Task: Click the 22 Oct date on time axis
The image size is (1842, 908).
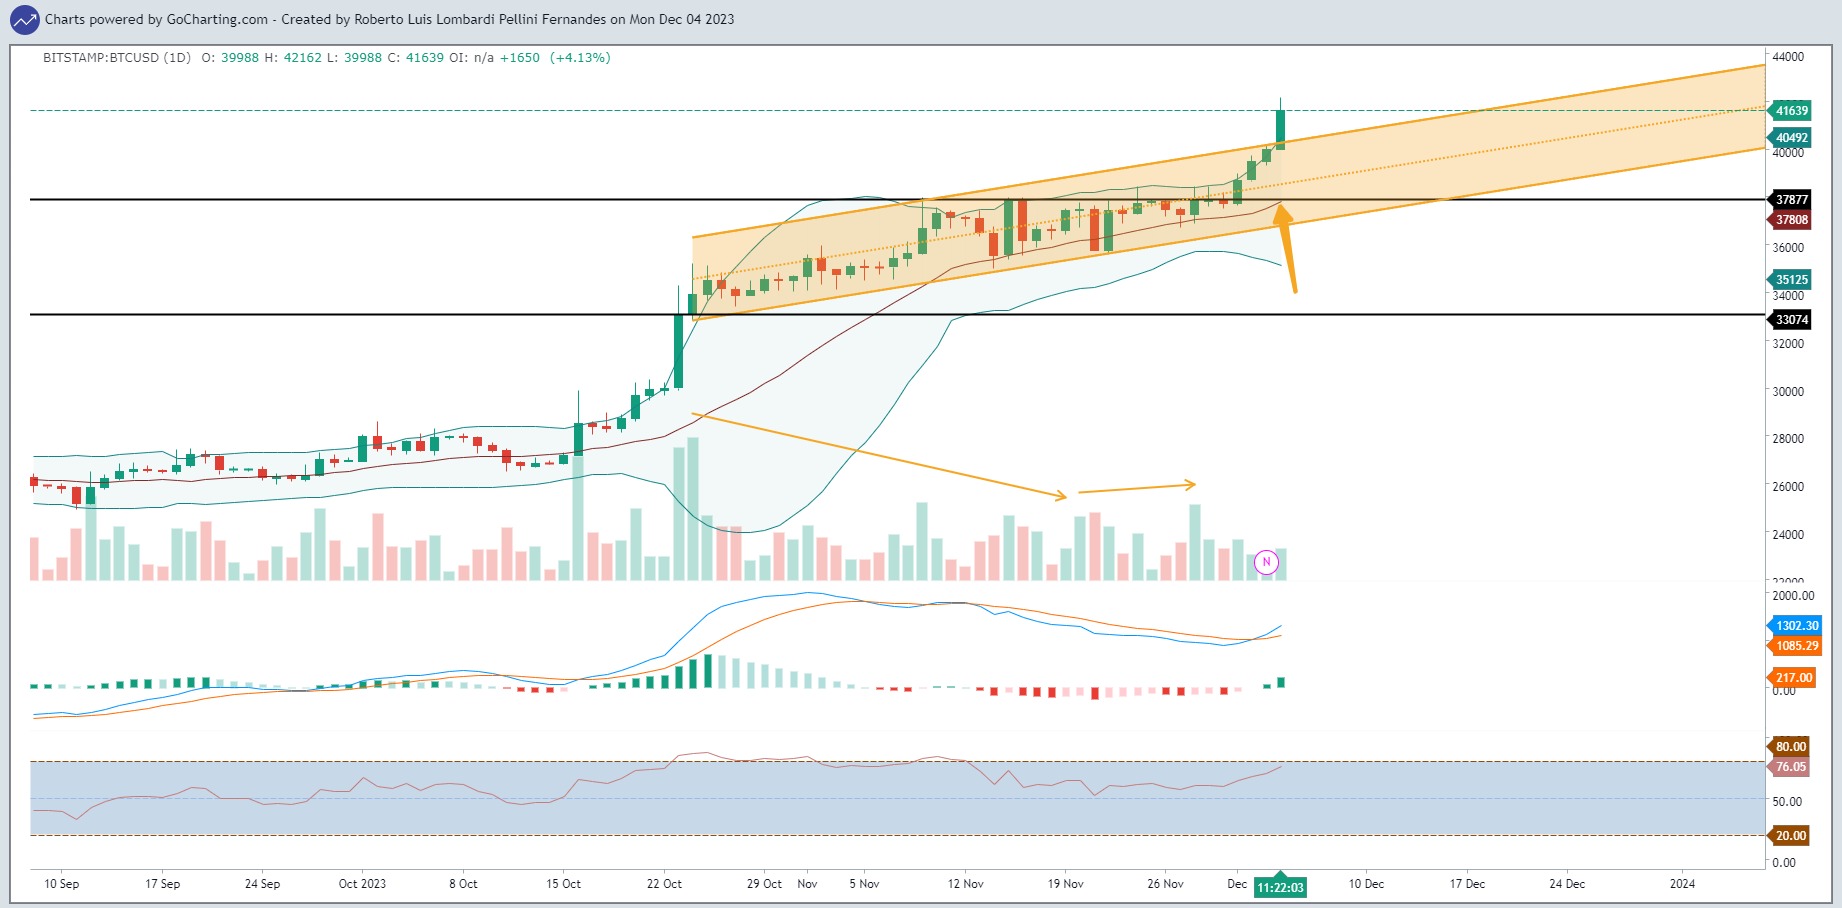Action: point(664,884)
